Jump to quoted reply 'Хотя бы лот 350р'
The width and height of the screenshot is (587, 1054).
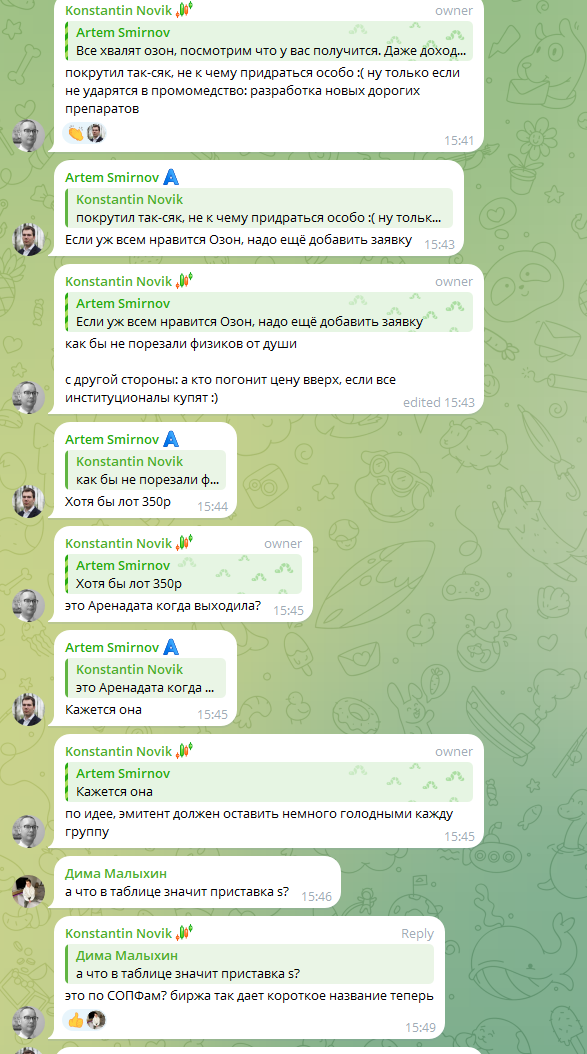pyautogui.click(x=184, y=575)
